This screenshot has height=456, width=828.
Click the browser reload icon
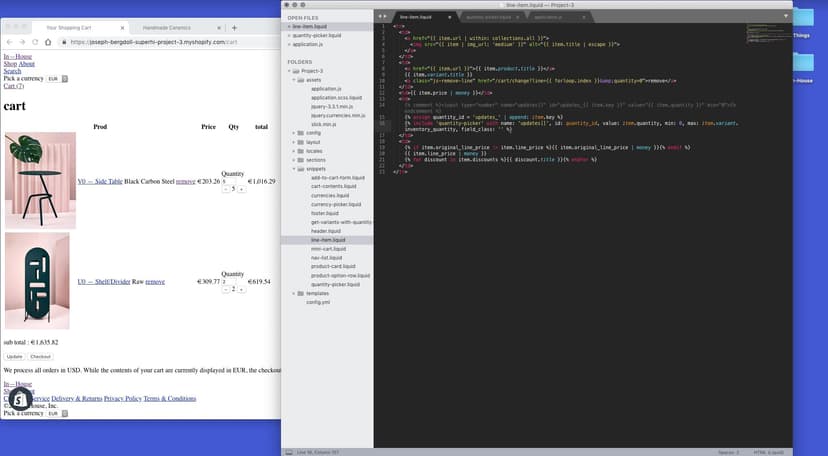click(x=35, y=42)
